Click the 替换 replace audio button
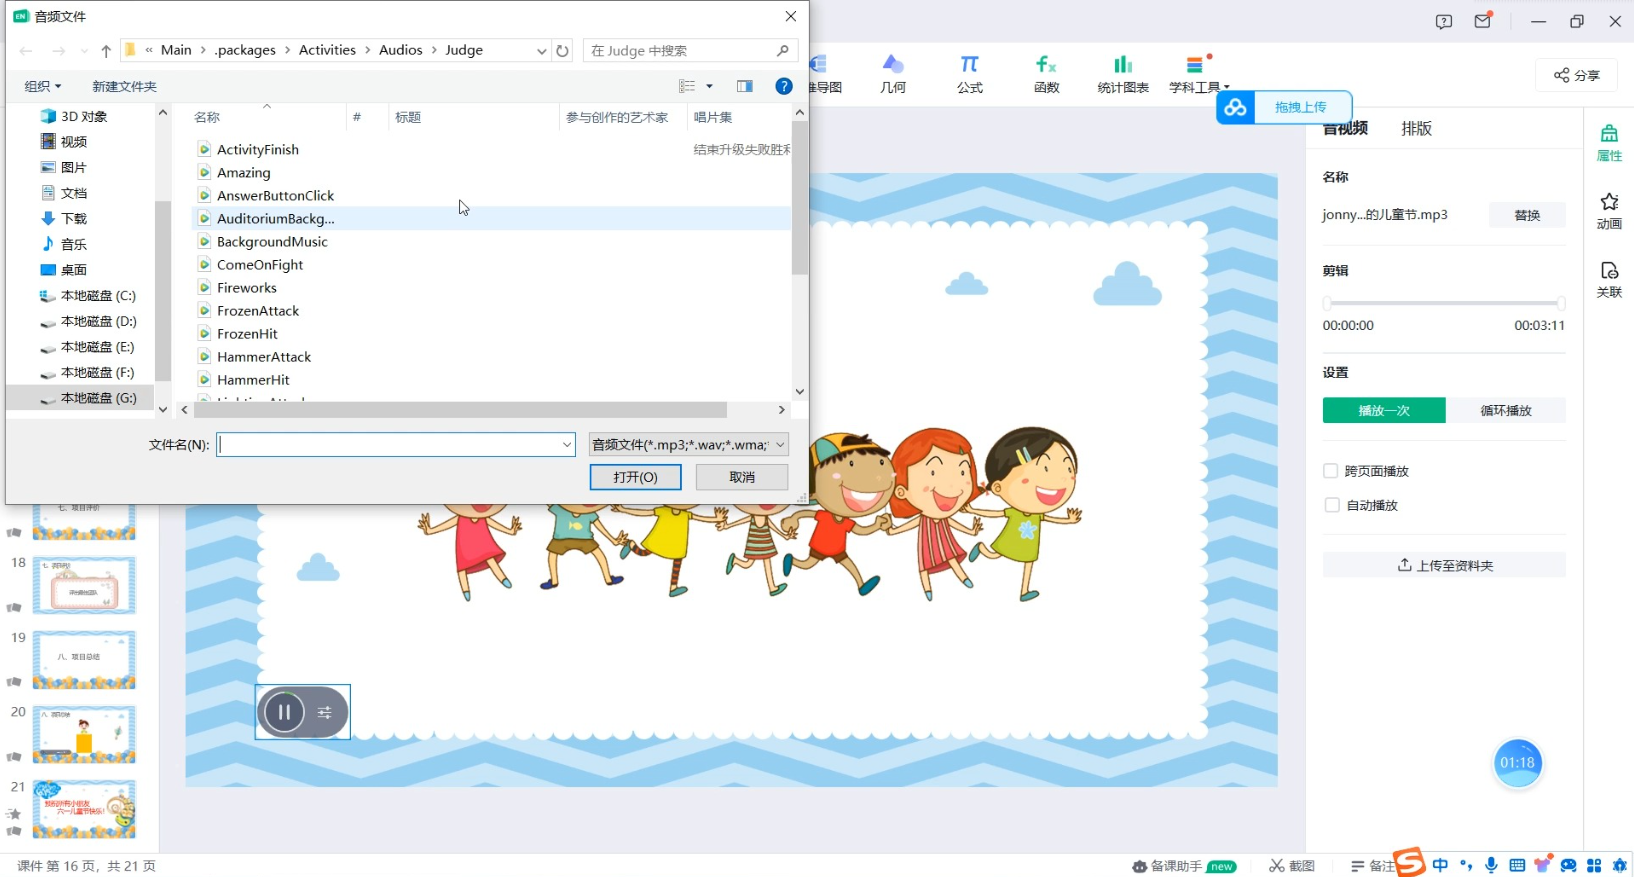The width and height of the screenshot is (1634, 877). point(1527,215)
